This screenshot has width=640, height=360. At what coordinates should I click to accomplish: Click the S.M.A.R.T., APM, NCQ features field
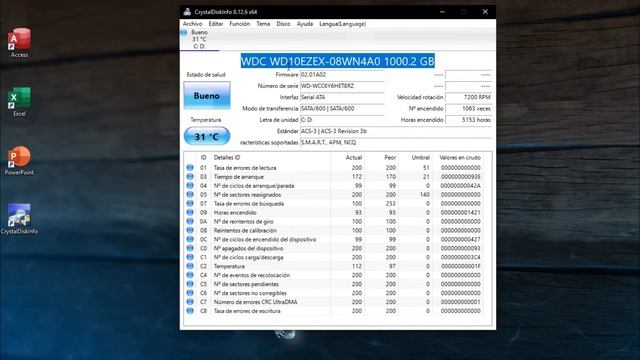click(396, 142)
